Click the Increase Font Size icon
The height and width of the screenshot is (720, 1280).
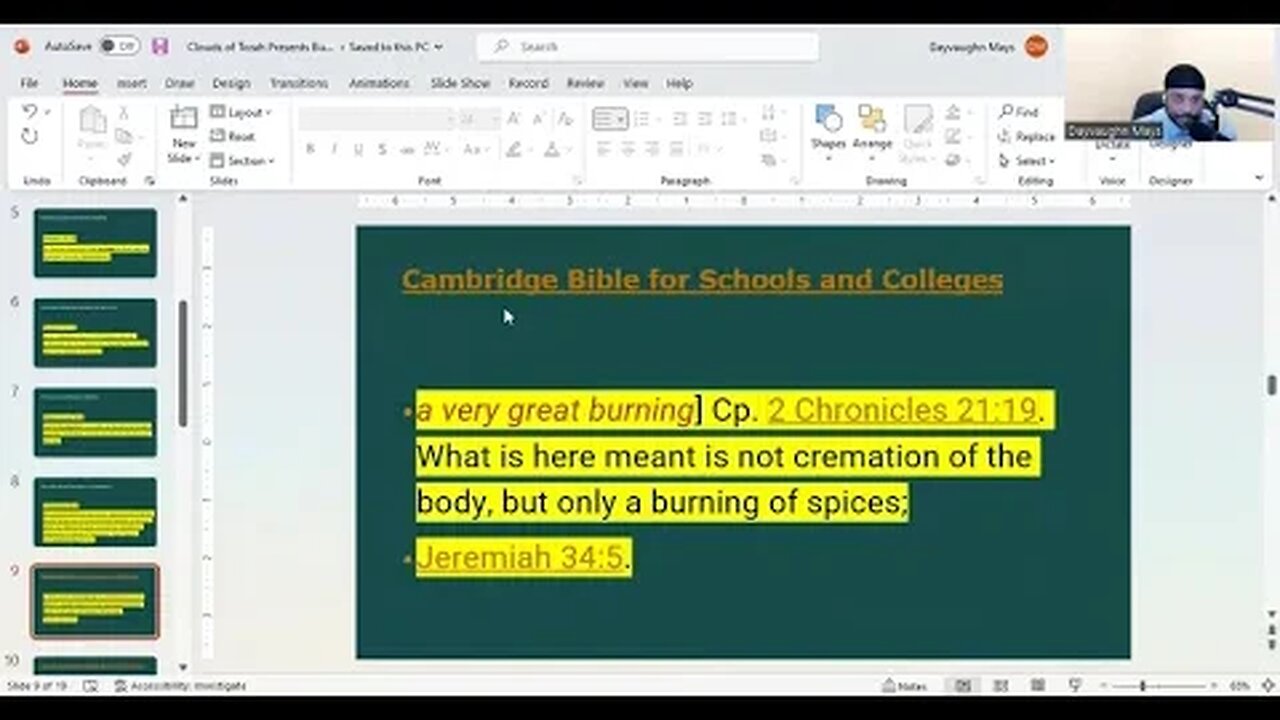pos(515,119)
